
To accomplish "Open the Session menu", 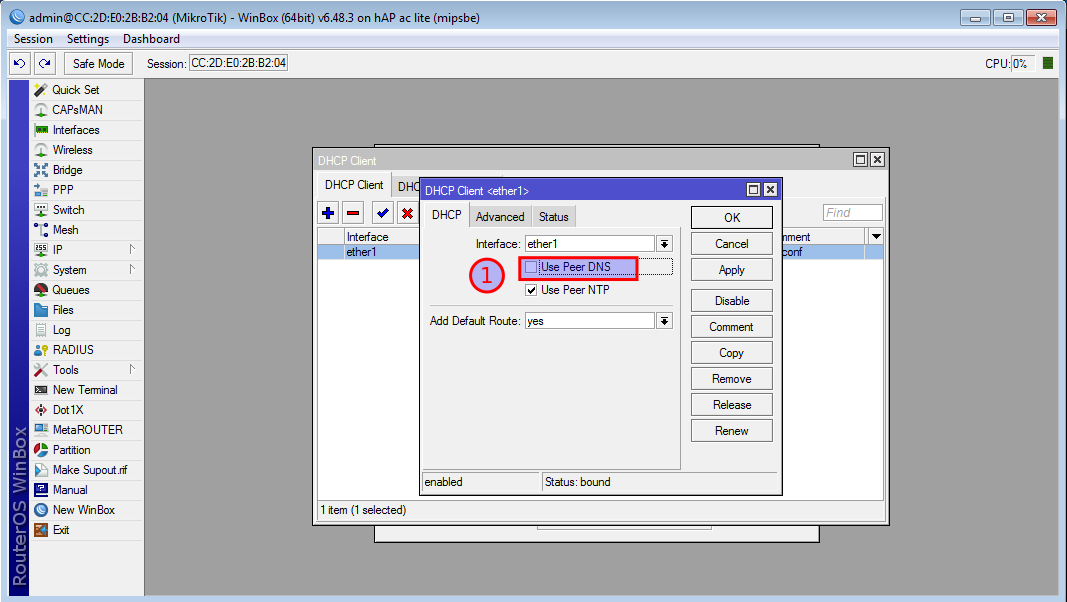I will (33, 39).
